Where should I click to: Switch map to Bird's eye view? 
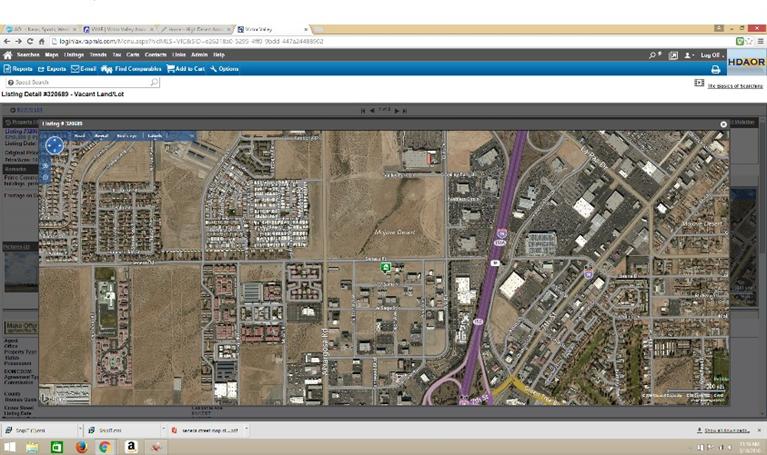[127, 136]
